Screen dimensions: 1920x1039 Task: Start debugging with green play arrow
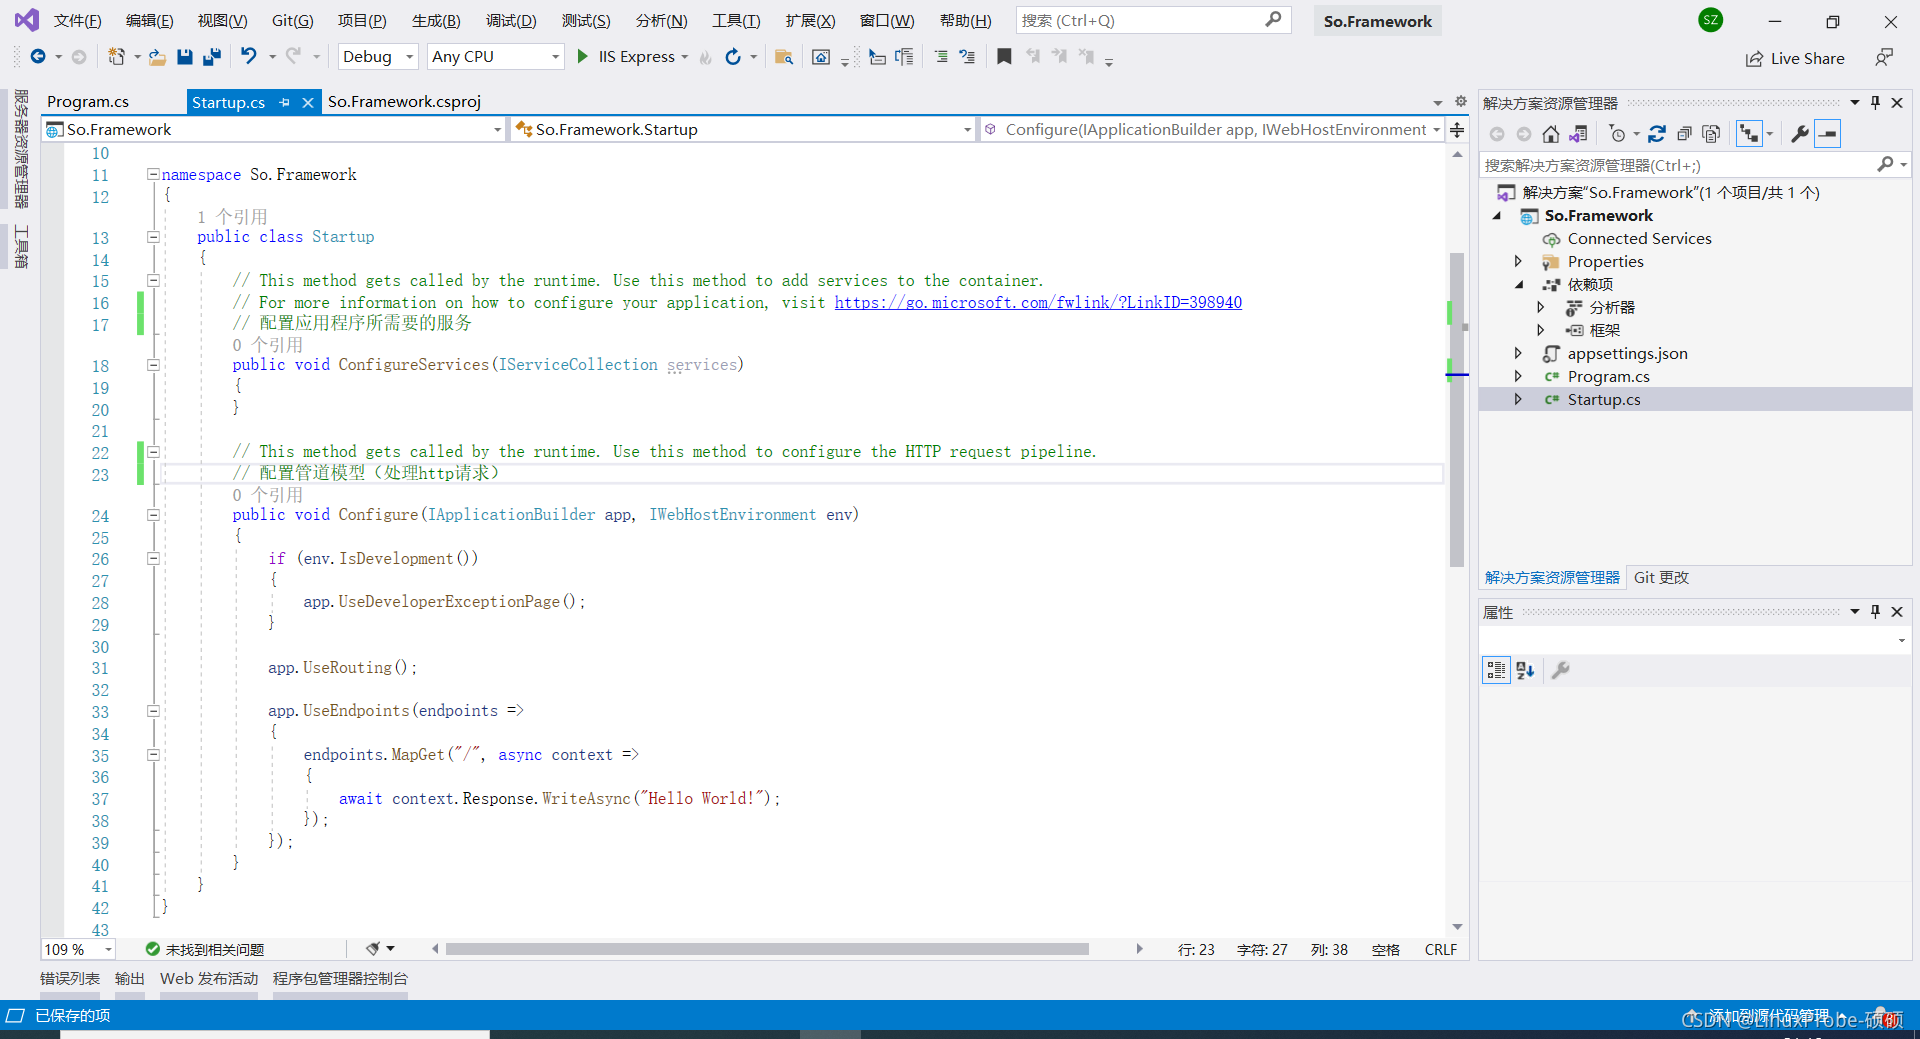(582, 57)
